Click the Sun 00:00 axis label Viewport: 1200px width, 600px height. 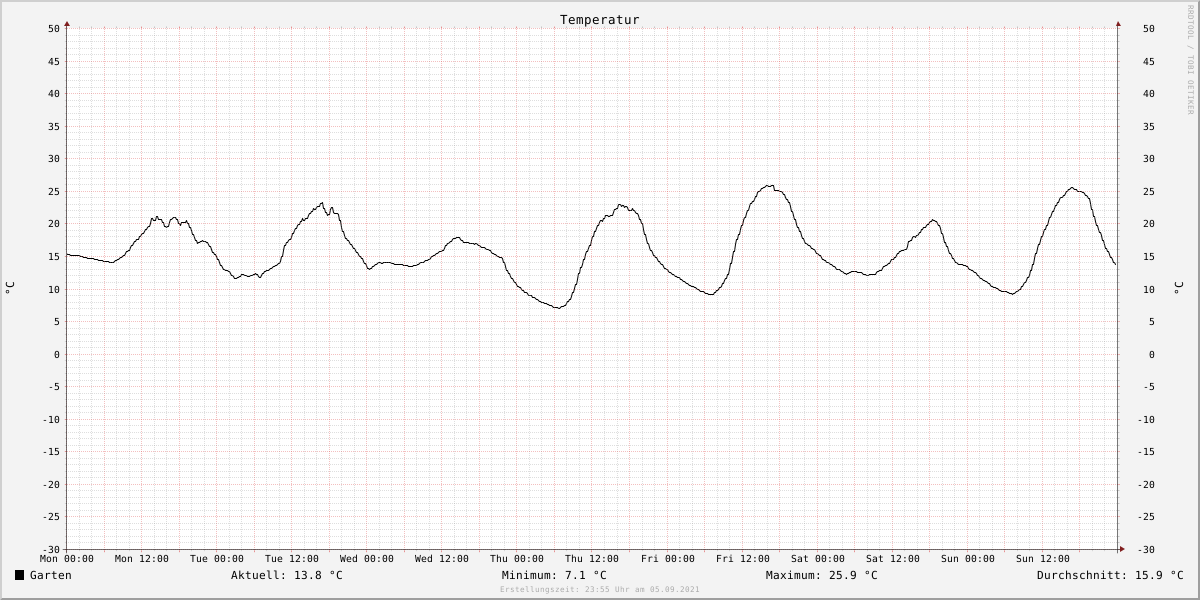coord(968,559)
